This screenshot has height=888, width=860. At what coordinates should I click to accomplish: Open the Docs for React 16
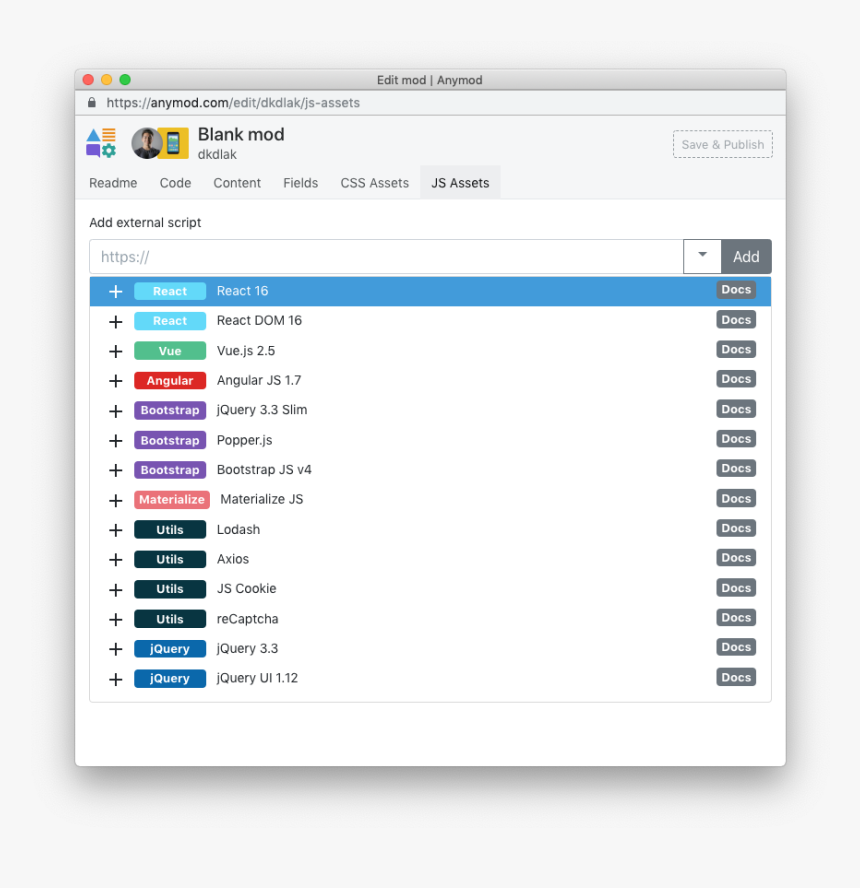point(736,289)
